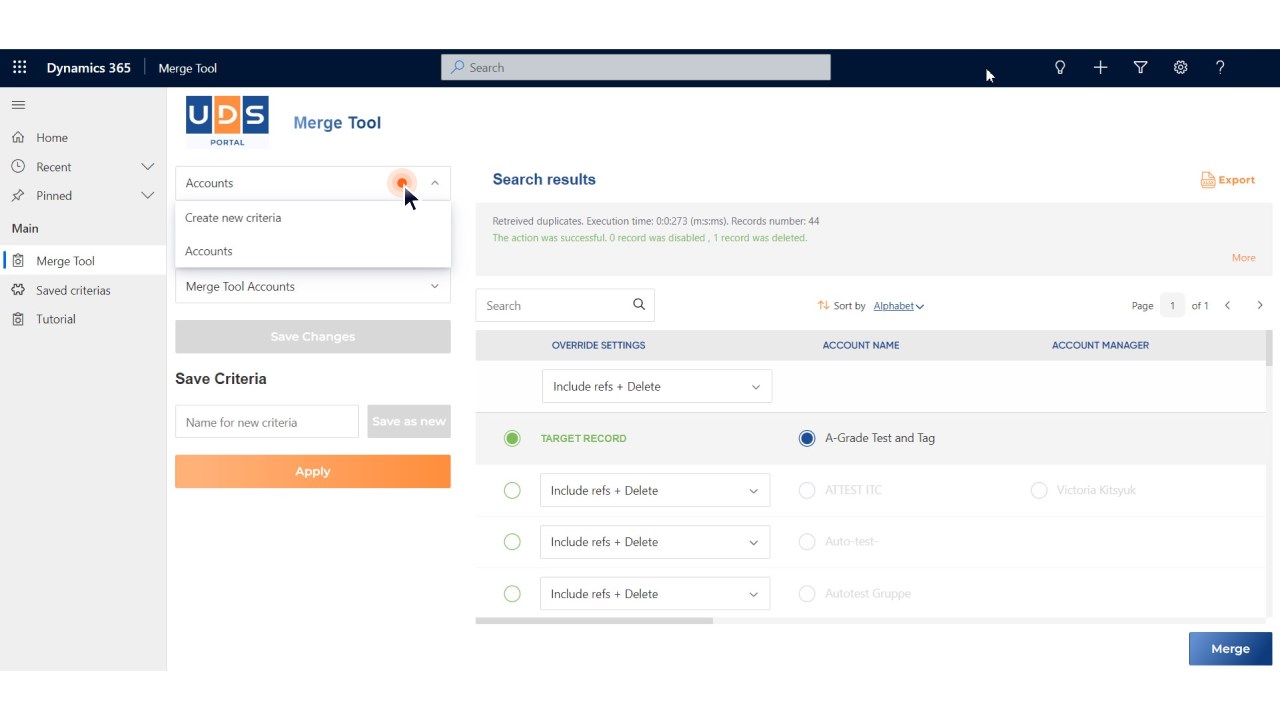The height and width of the screenshot is (720, 1280).
Task: Click the ACCOUNT NAME column header
Action: tap(860, 345)
